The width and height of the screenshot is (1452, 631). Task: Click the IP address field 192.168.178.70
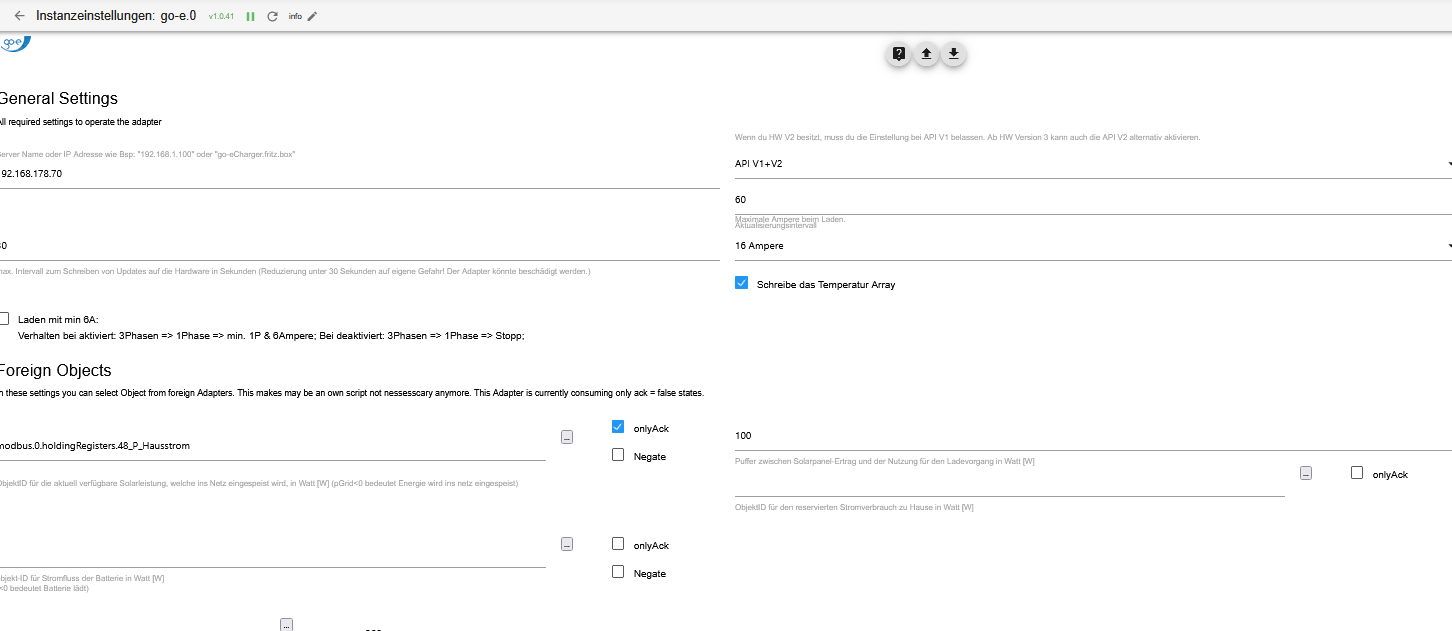pyautogui.click(x=360, y=173)
